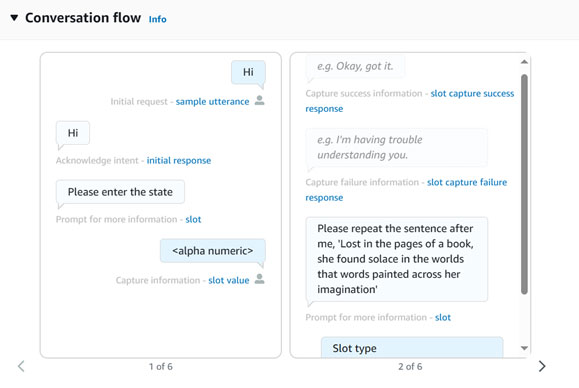Open the Info link beside Conversation flow
The image size is (579, 388).
[157, 19]
